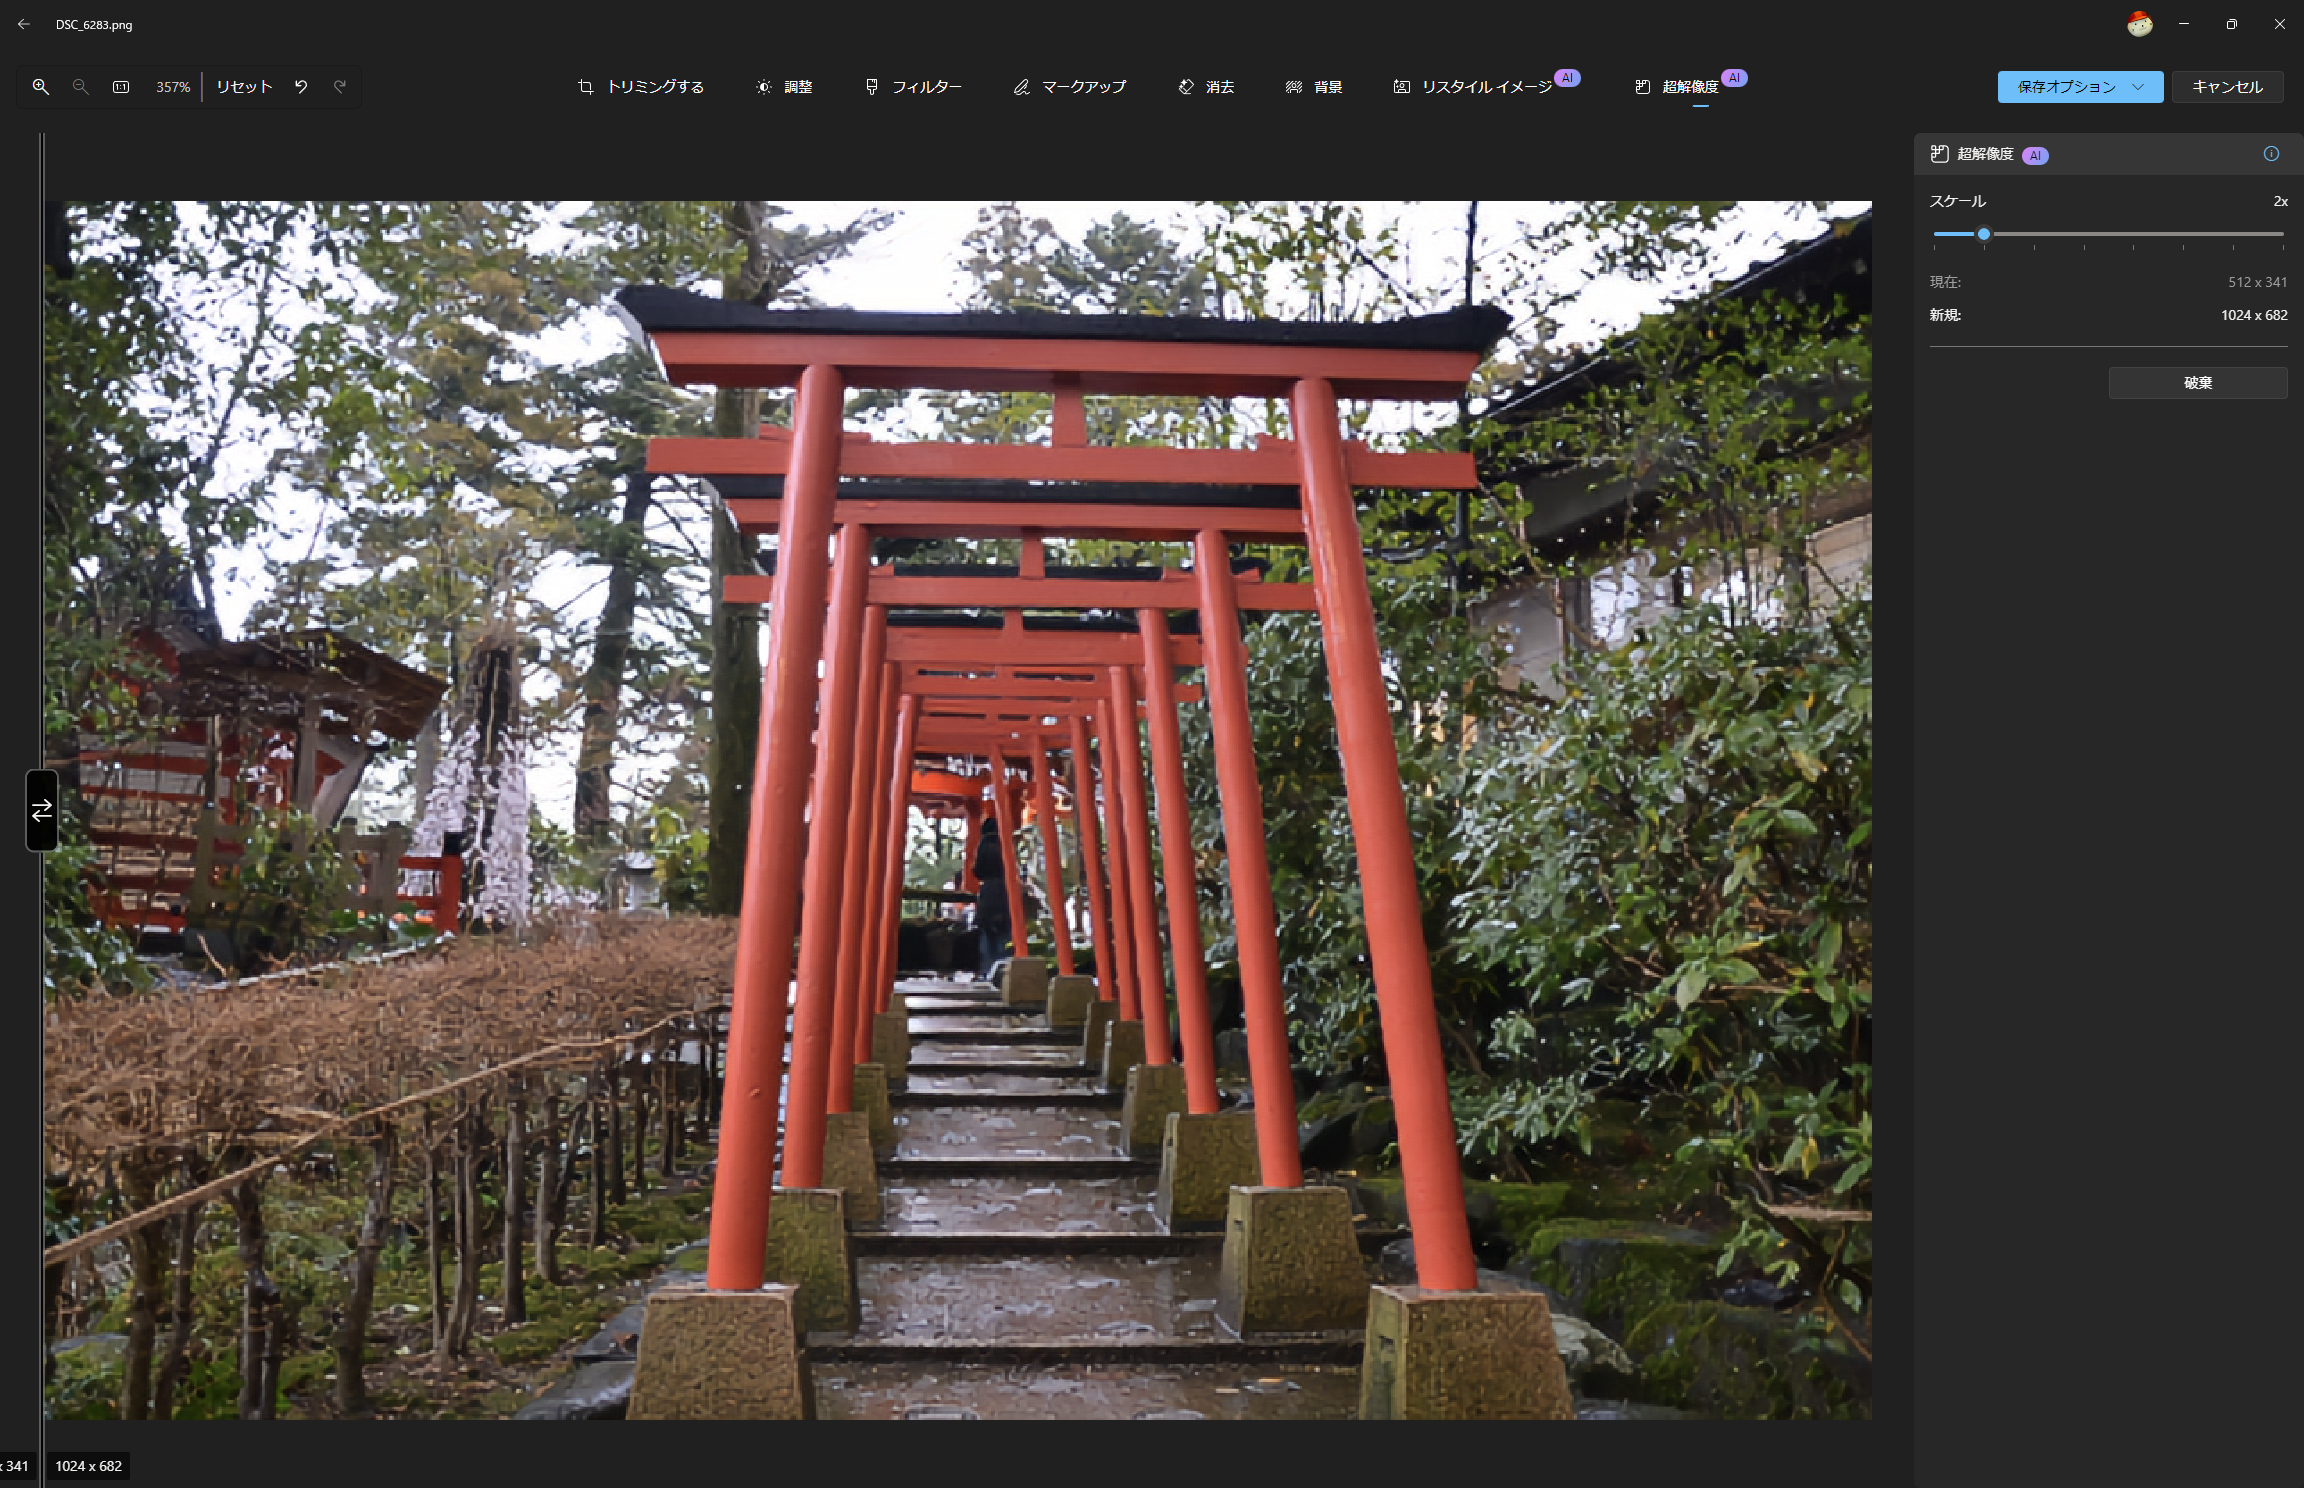Open the トリミングする crop tab
This screenshot has width=2304, height=1488.
point(641,87)
